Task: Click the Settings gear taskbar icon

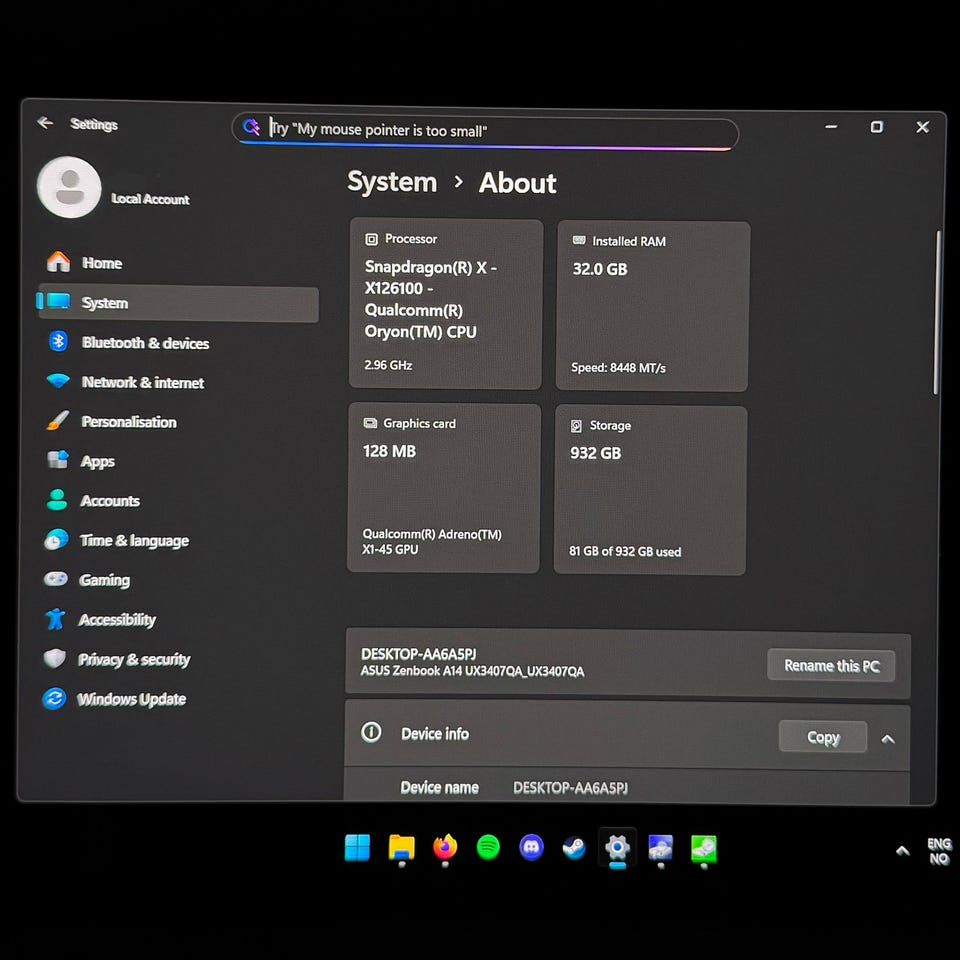Action: point(617,848)
